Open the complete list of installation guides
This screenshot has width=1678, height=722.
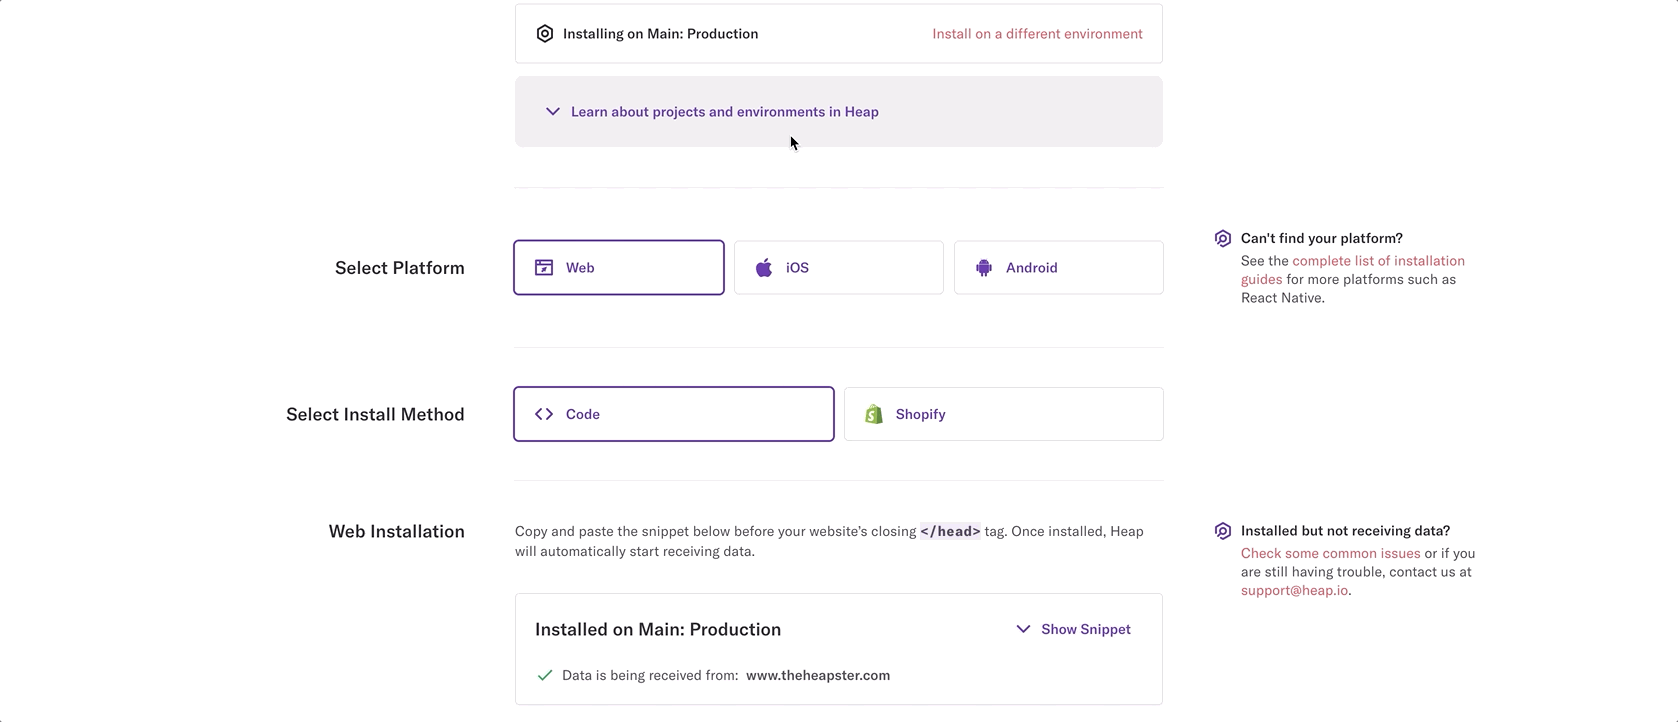tap(1353, 270)
